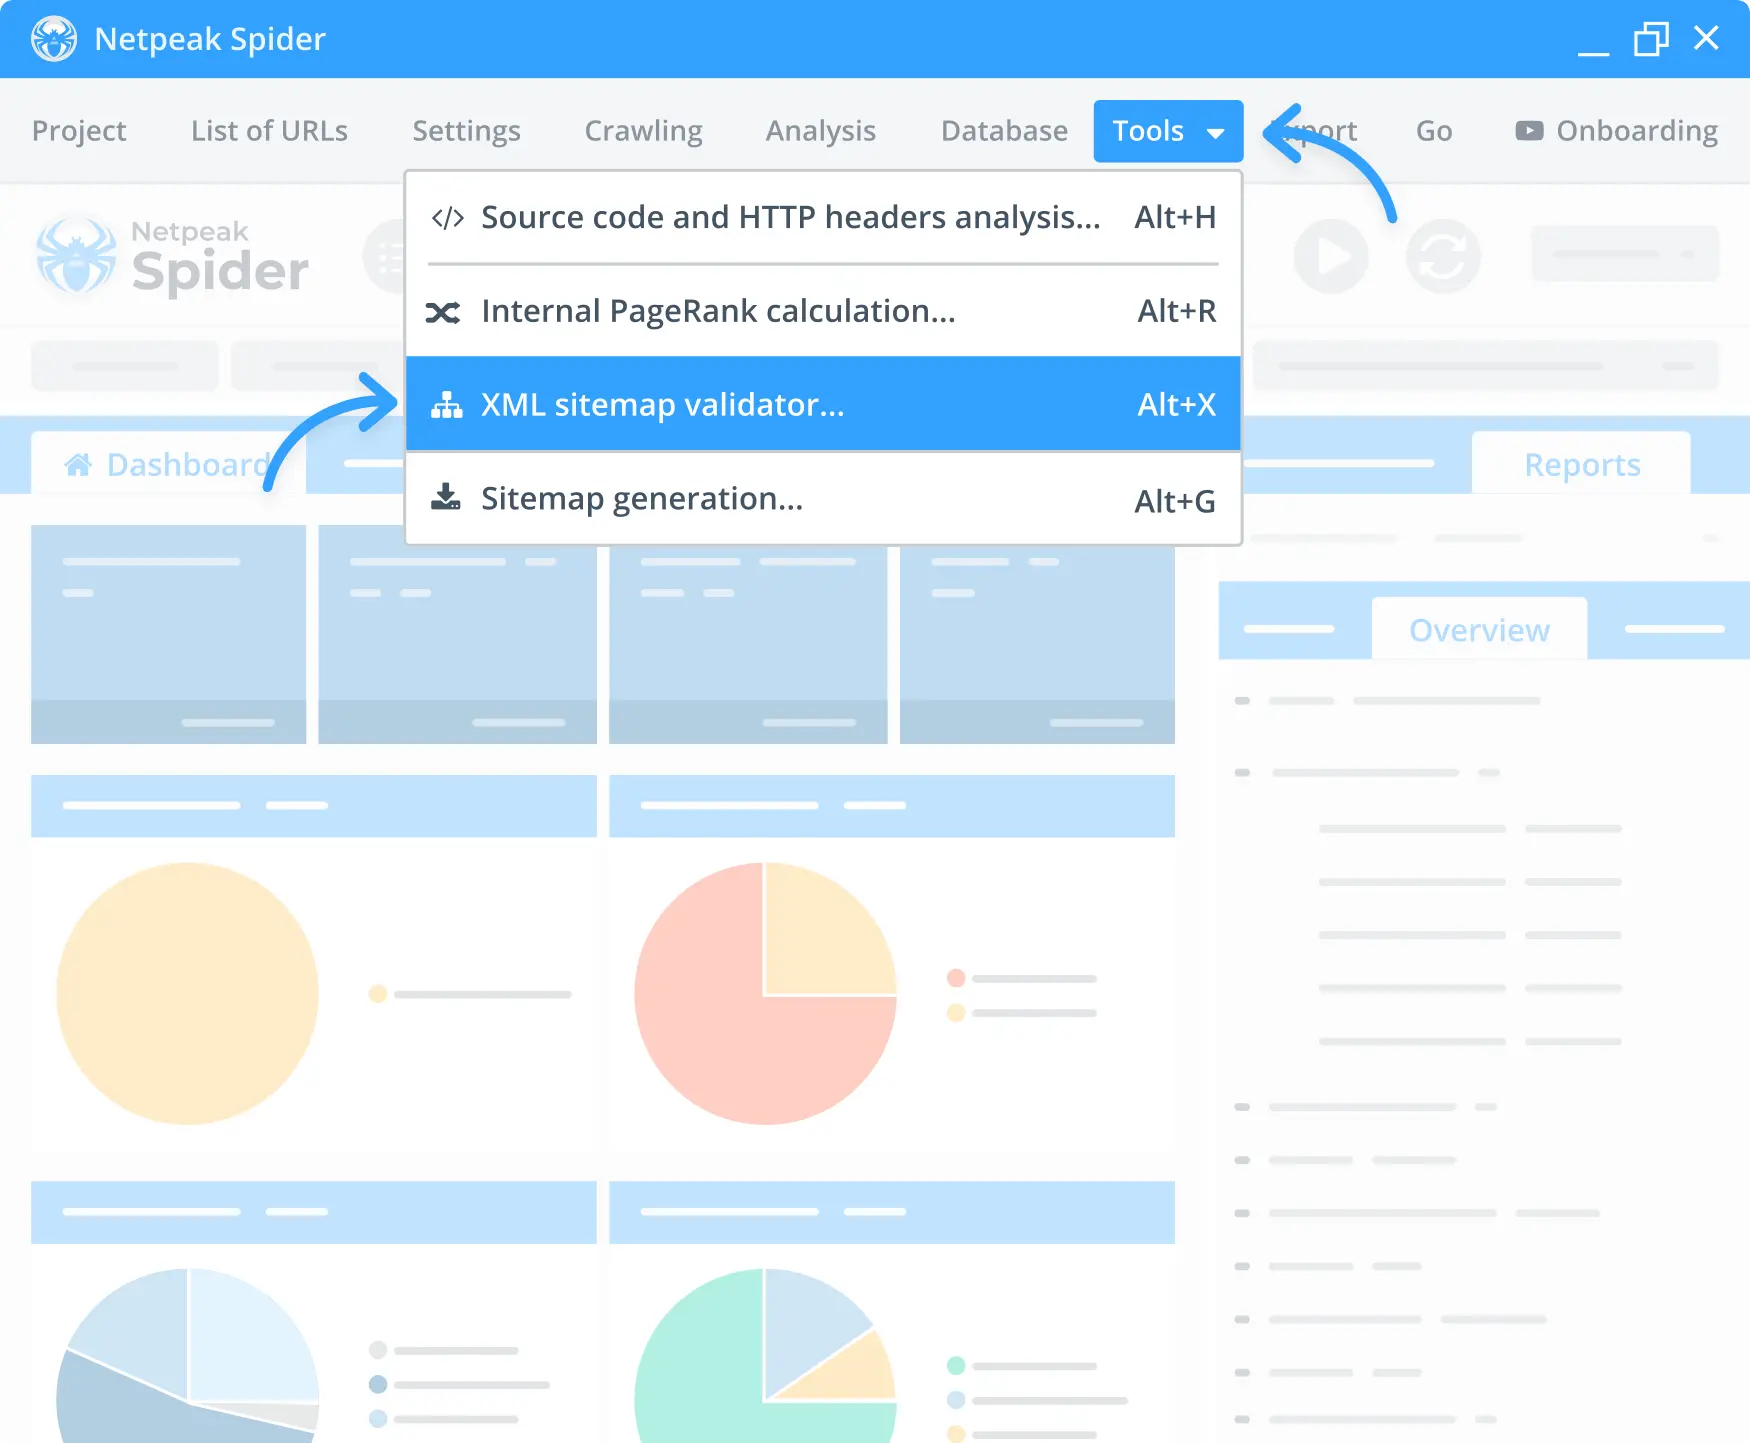Screen dimensions: 1750x1443
Task: Collapse the Tools dropdown menu
Action: click(x=1168, y=131)
